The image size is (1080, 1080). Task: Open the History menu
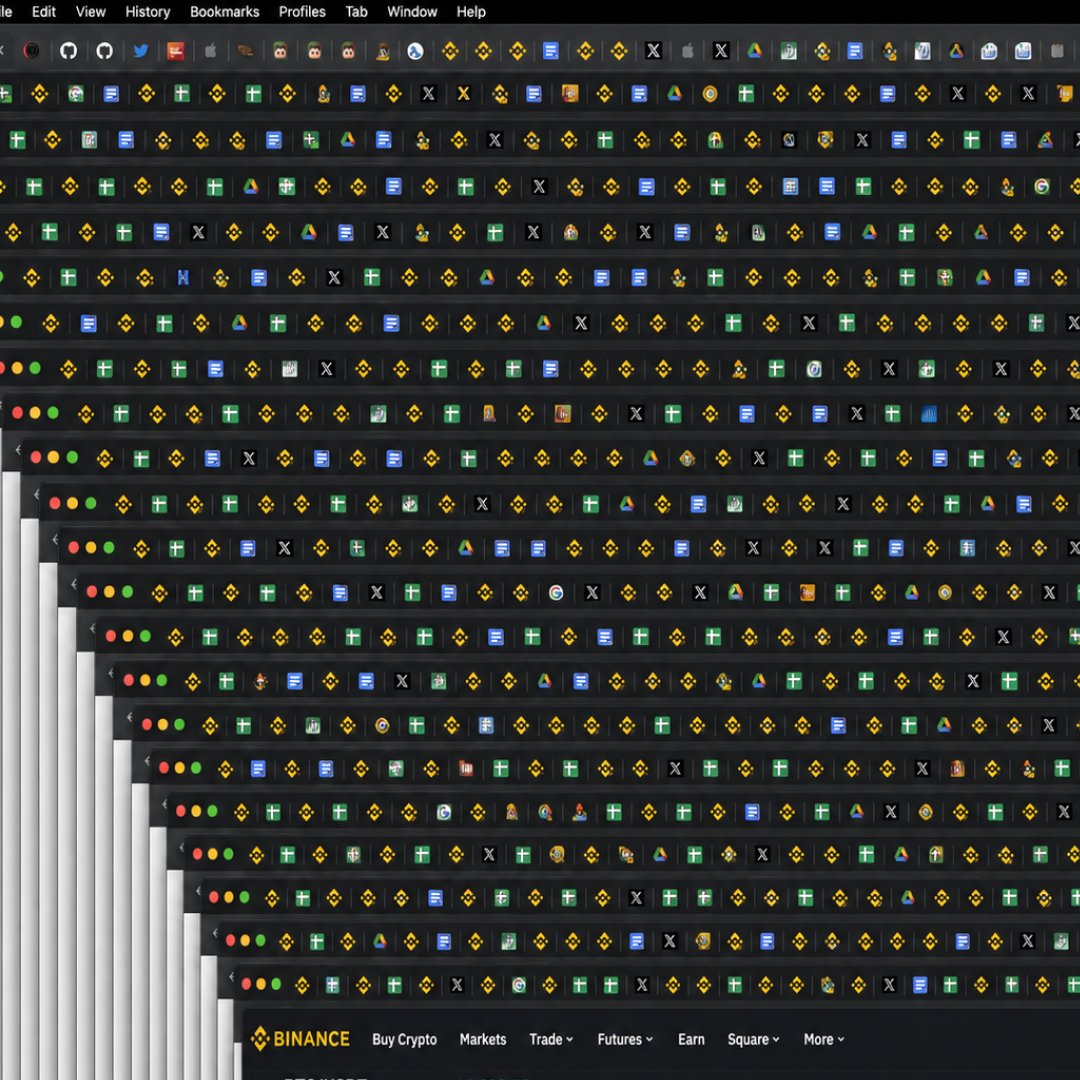coord(147,12)
